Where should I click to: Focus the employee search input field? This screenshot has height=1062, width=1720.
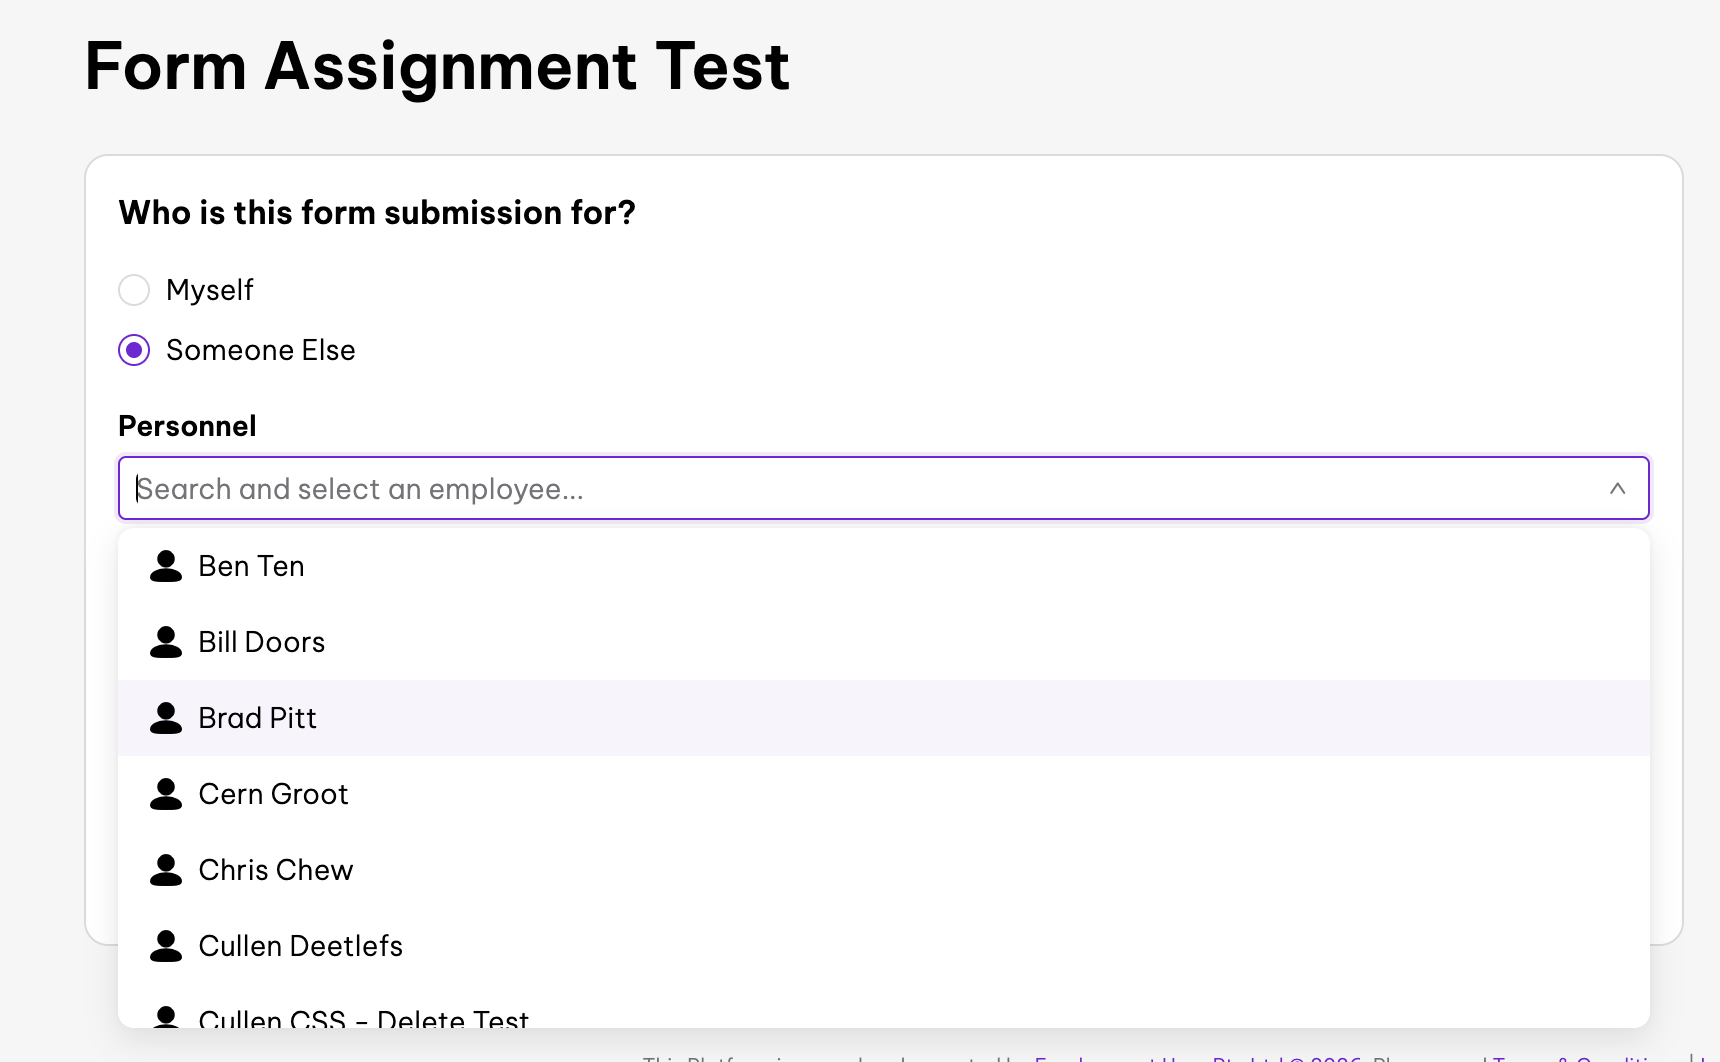point(860,489)
